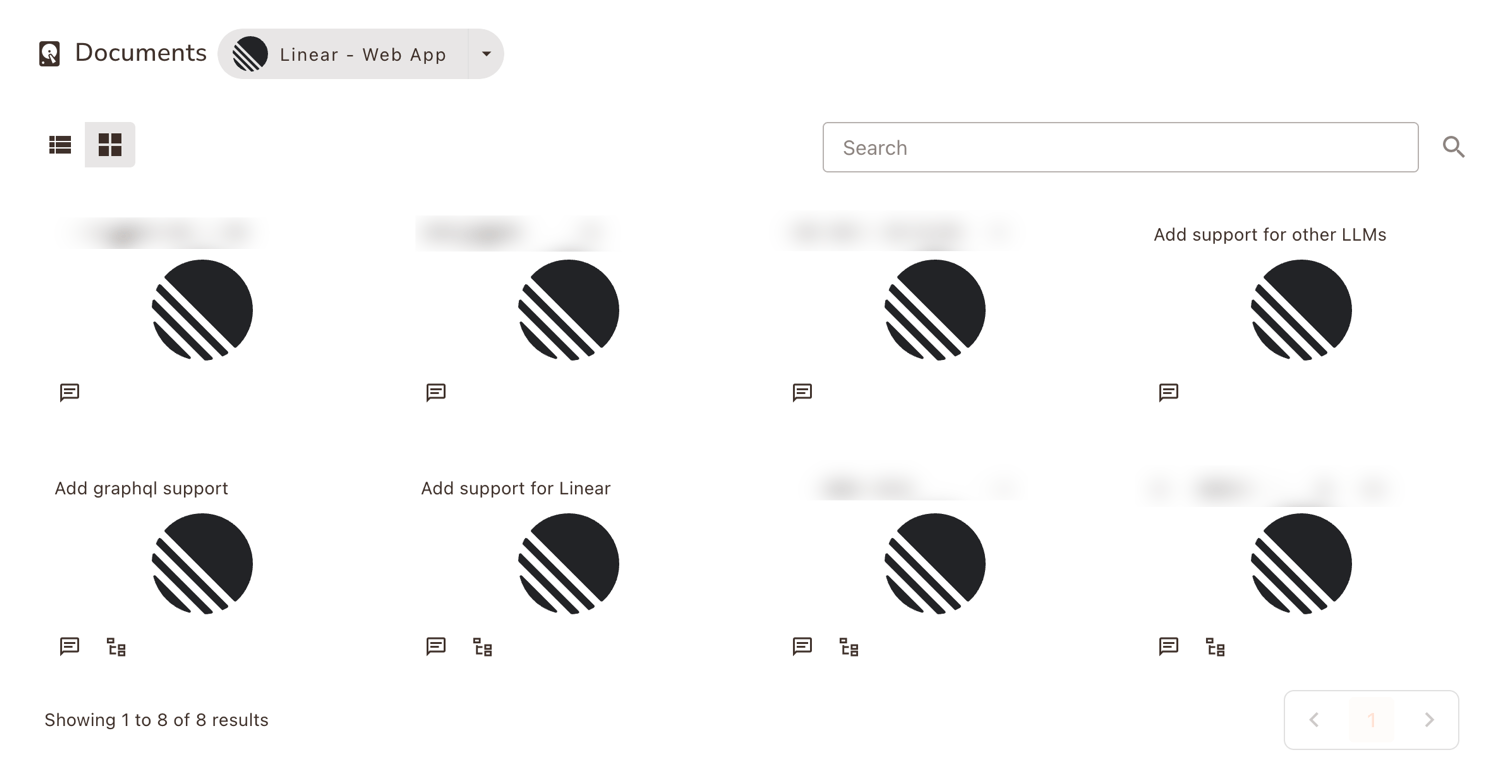Open the Add support for Linear document
Image resolution: width=1500 pixels, height=783 pixels.
[x=515, y=488]
